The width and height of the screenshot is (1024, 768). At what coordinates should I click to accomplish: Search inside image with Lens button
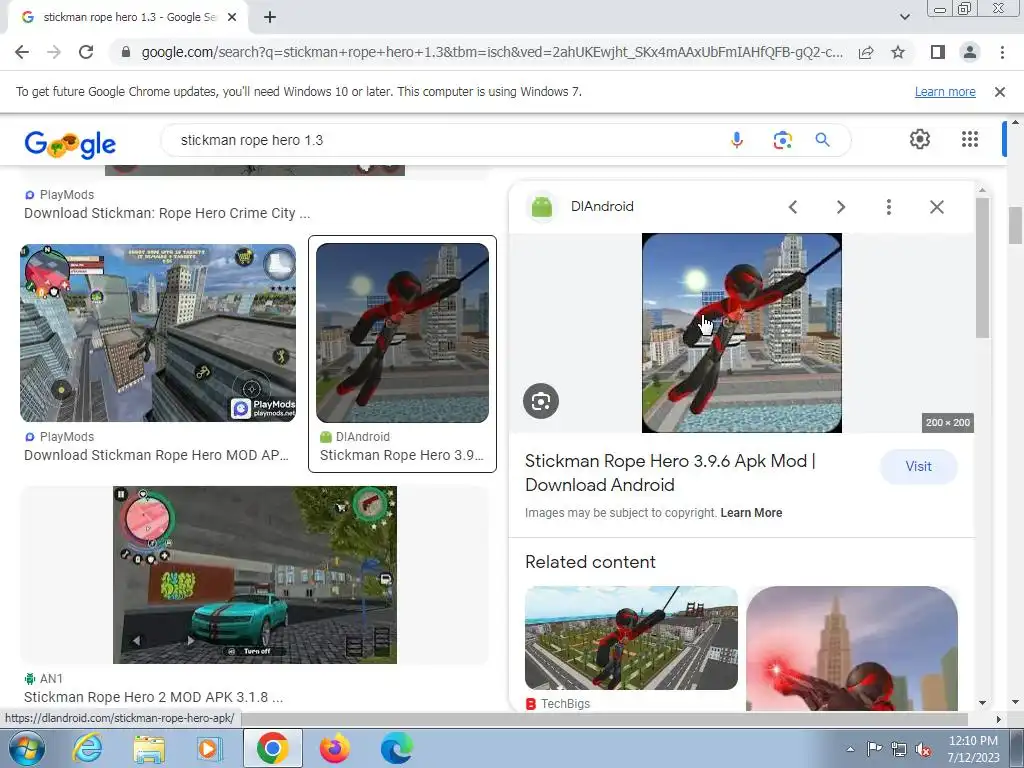(541, 401)
